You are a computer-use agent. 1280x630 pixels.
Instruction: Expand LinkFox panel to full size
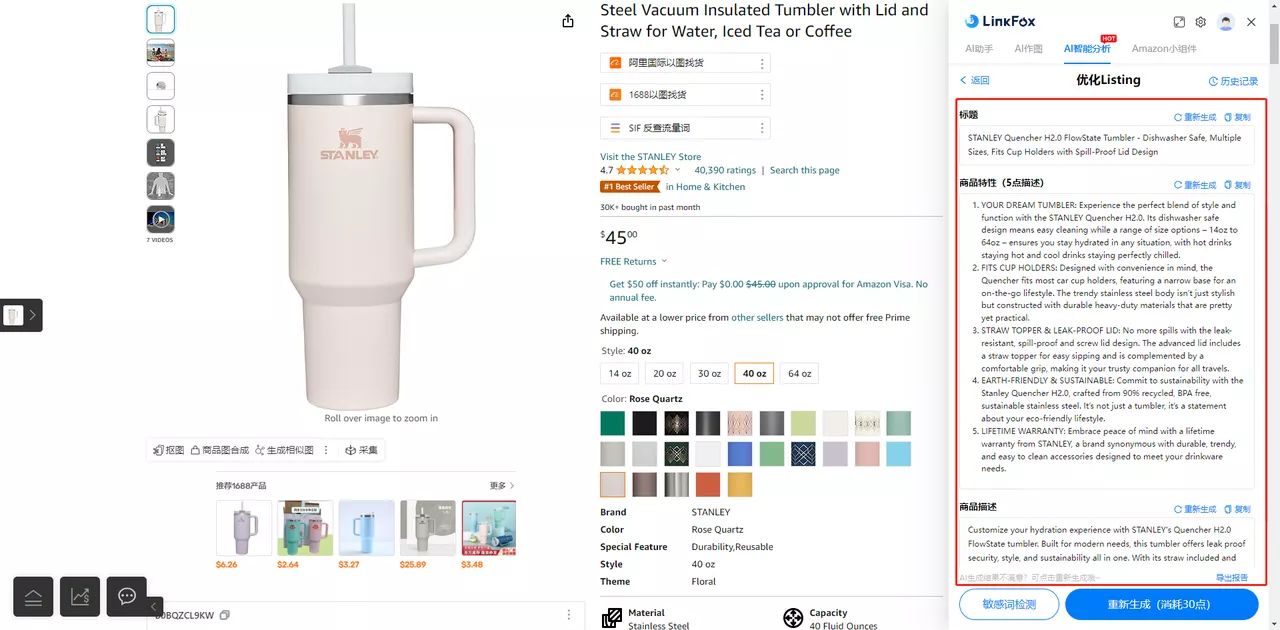(x=1179, y=22)
